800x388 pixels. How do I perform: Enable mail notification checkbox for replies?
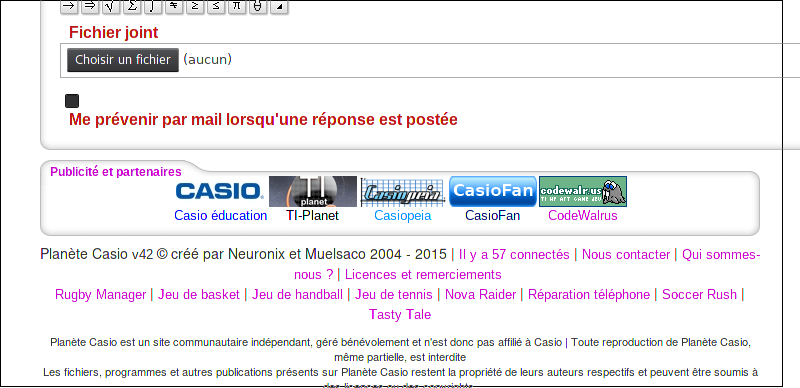(72, 101)
